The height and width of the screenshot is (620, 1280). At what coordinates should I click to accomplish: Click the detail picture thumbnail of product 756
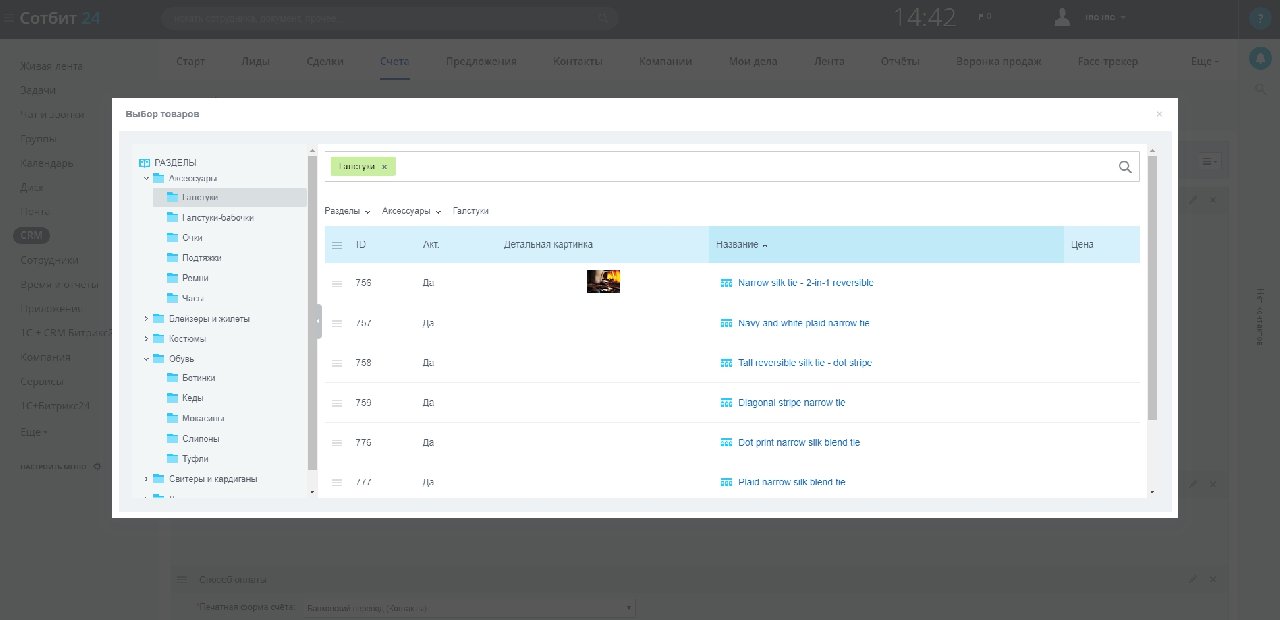point(603,281)
